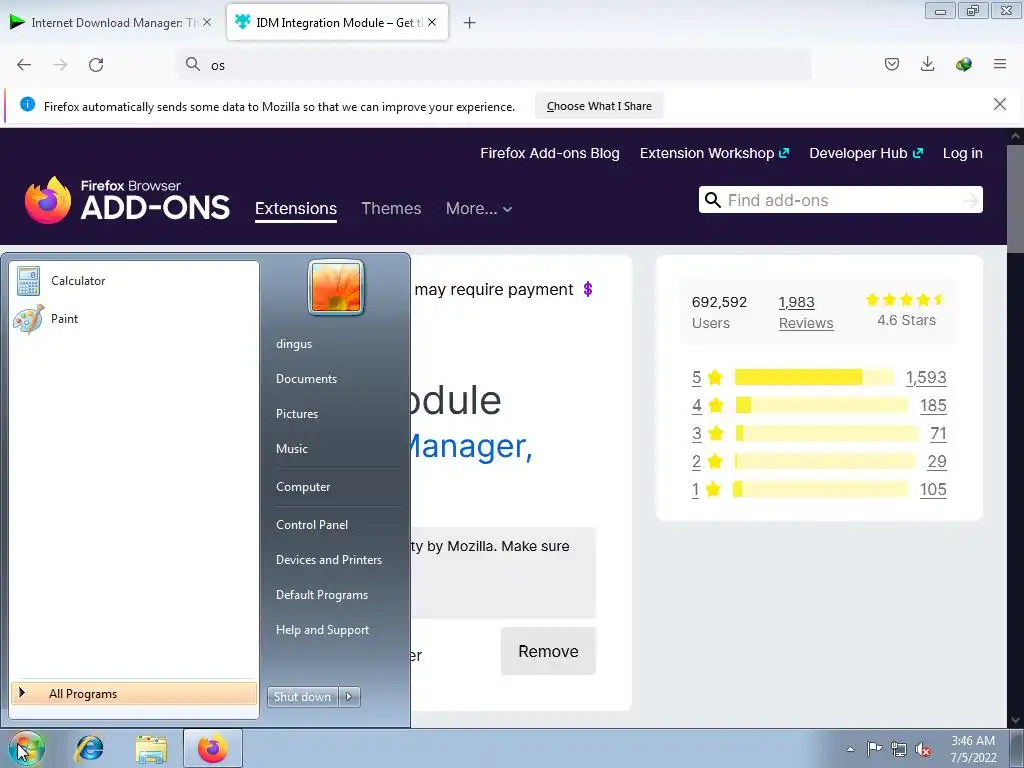Open Internet Explorer from taskbar
Viewport: 1024px width, 768px height.
coord(89,748)
